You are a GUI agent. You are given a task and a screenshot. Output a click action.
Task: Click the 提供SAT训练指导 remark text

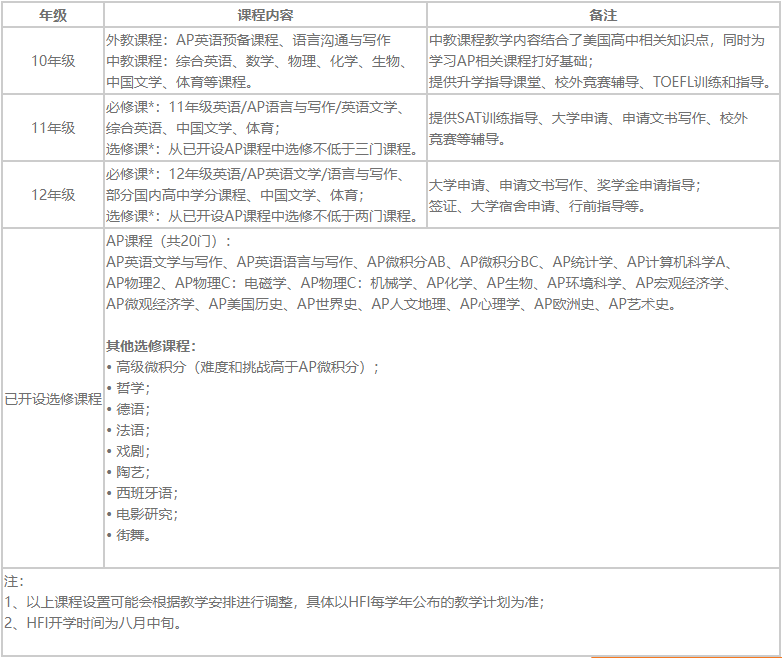click(x=482, y=119)
